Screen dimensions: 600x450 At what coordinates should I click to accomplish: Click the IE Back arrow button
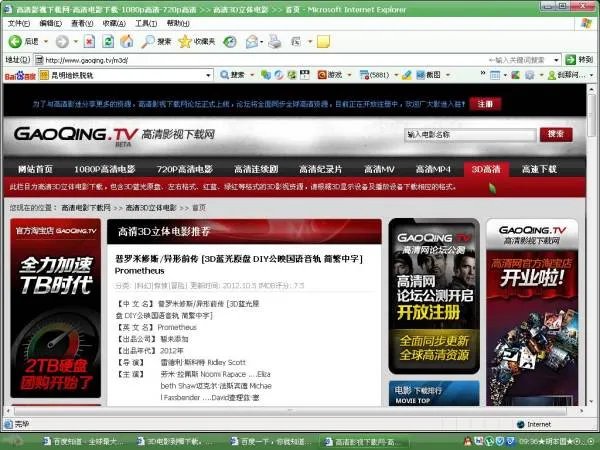click(15, 41)
